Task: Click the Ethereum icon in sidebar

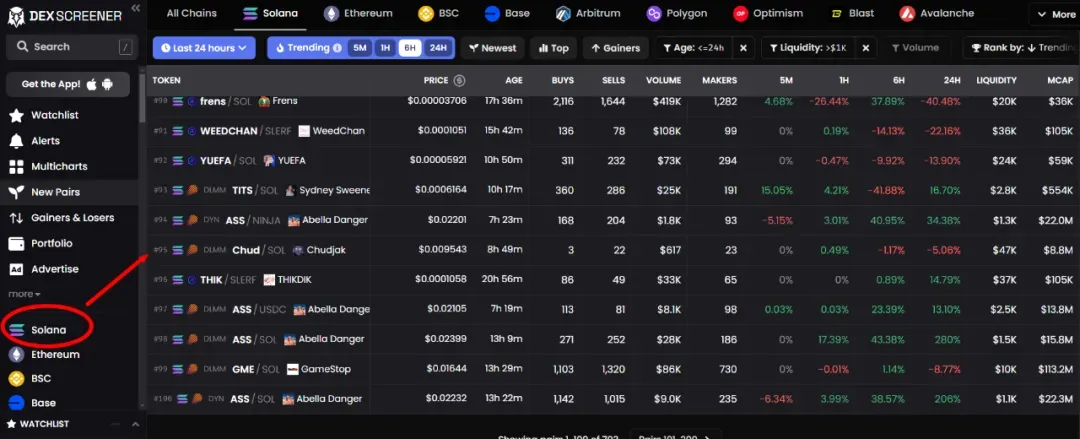Action: point(16,354)
